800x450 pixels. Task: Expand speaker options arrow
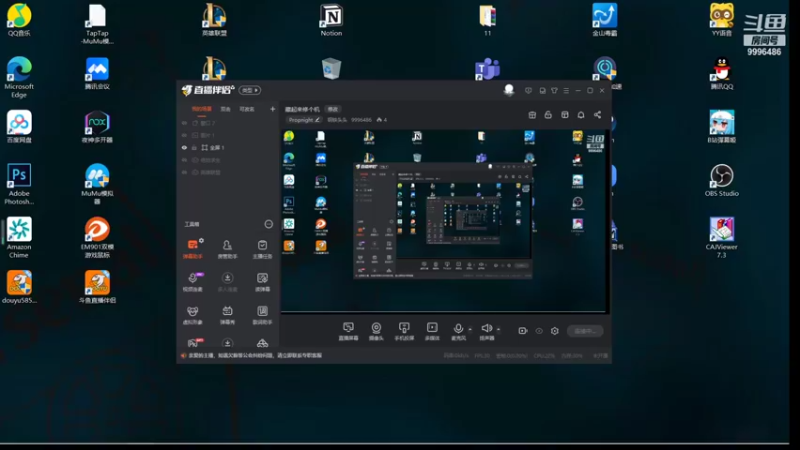pos(498,329)
